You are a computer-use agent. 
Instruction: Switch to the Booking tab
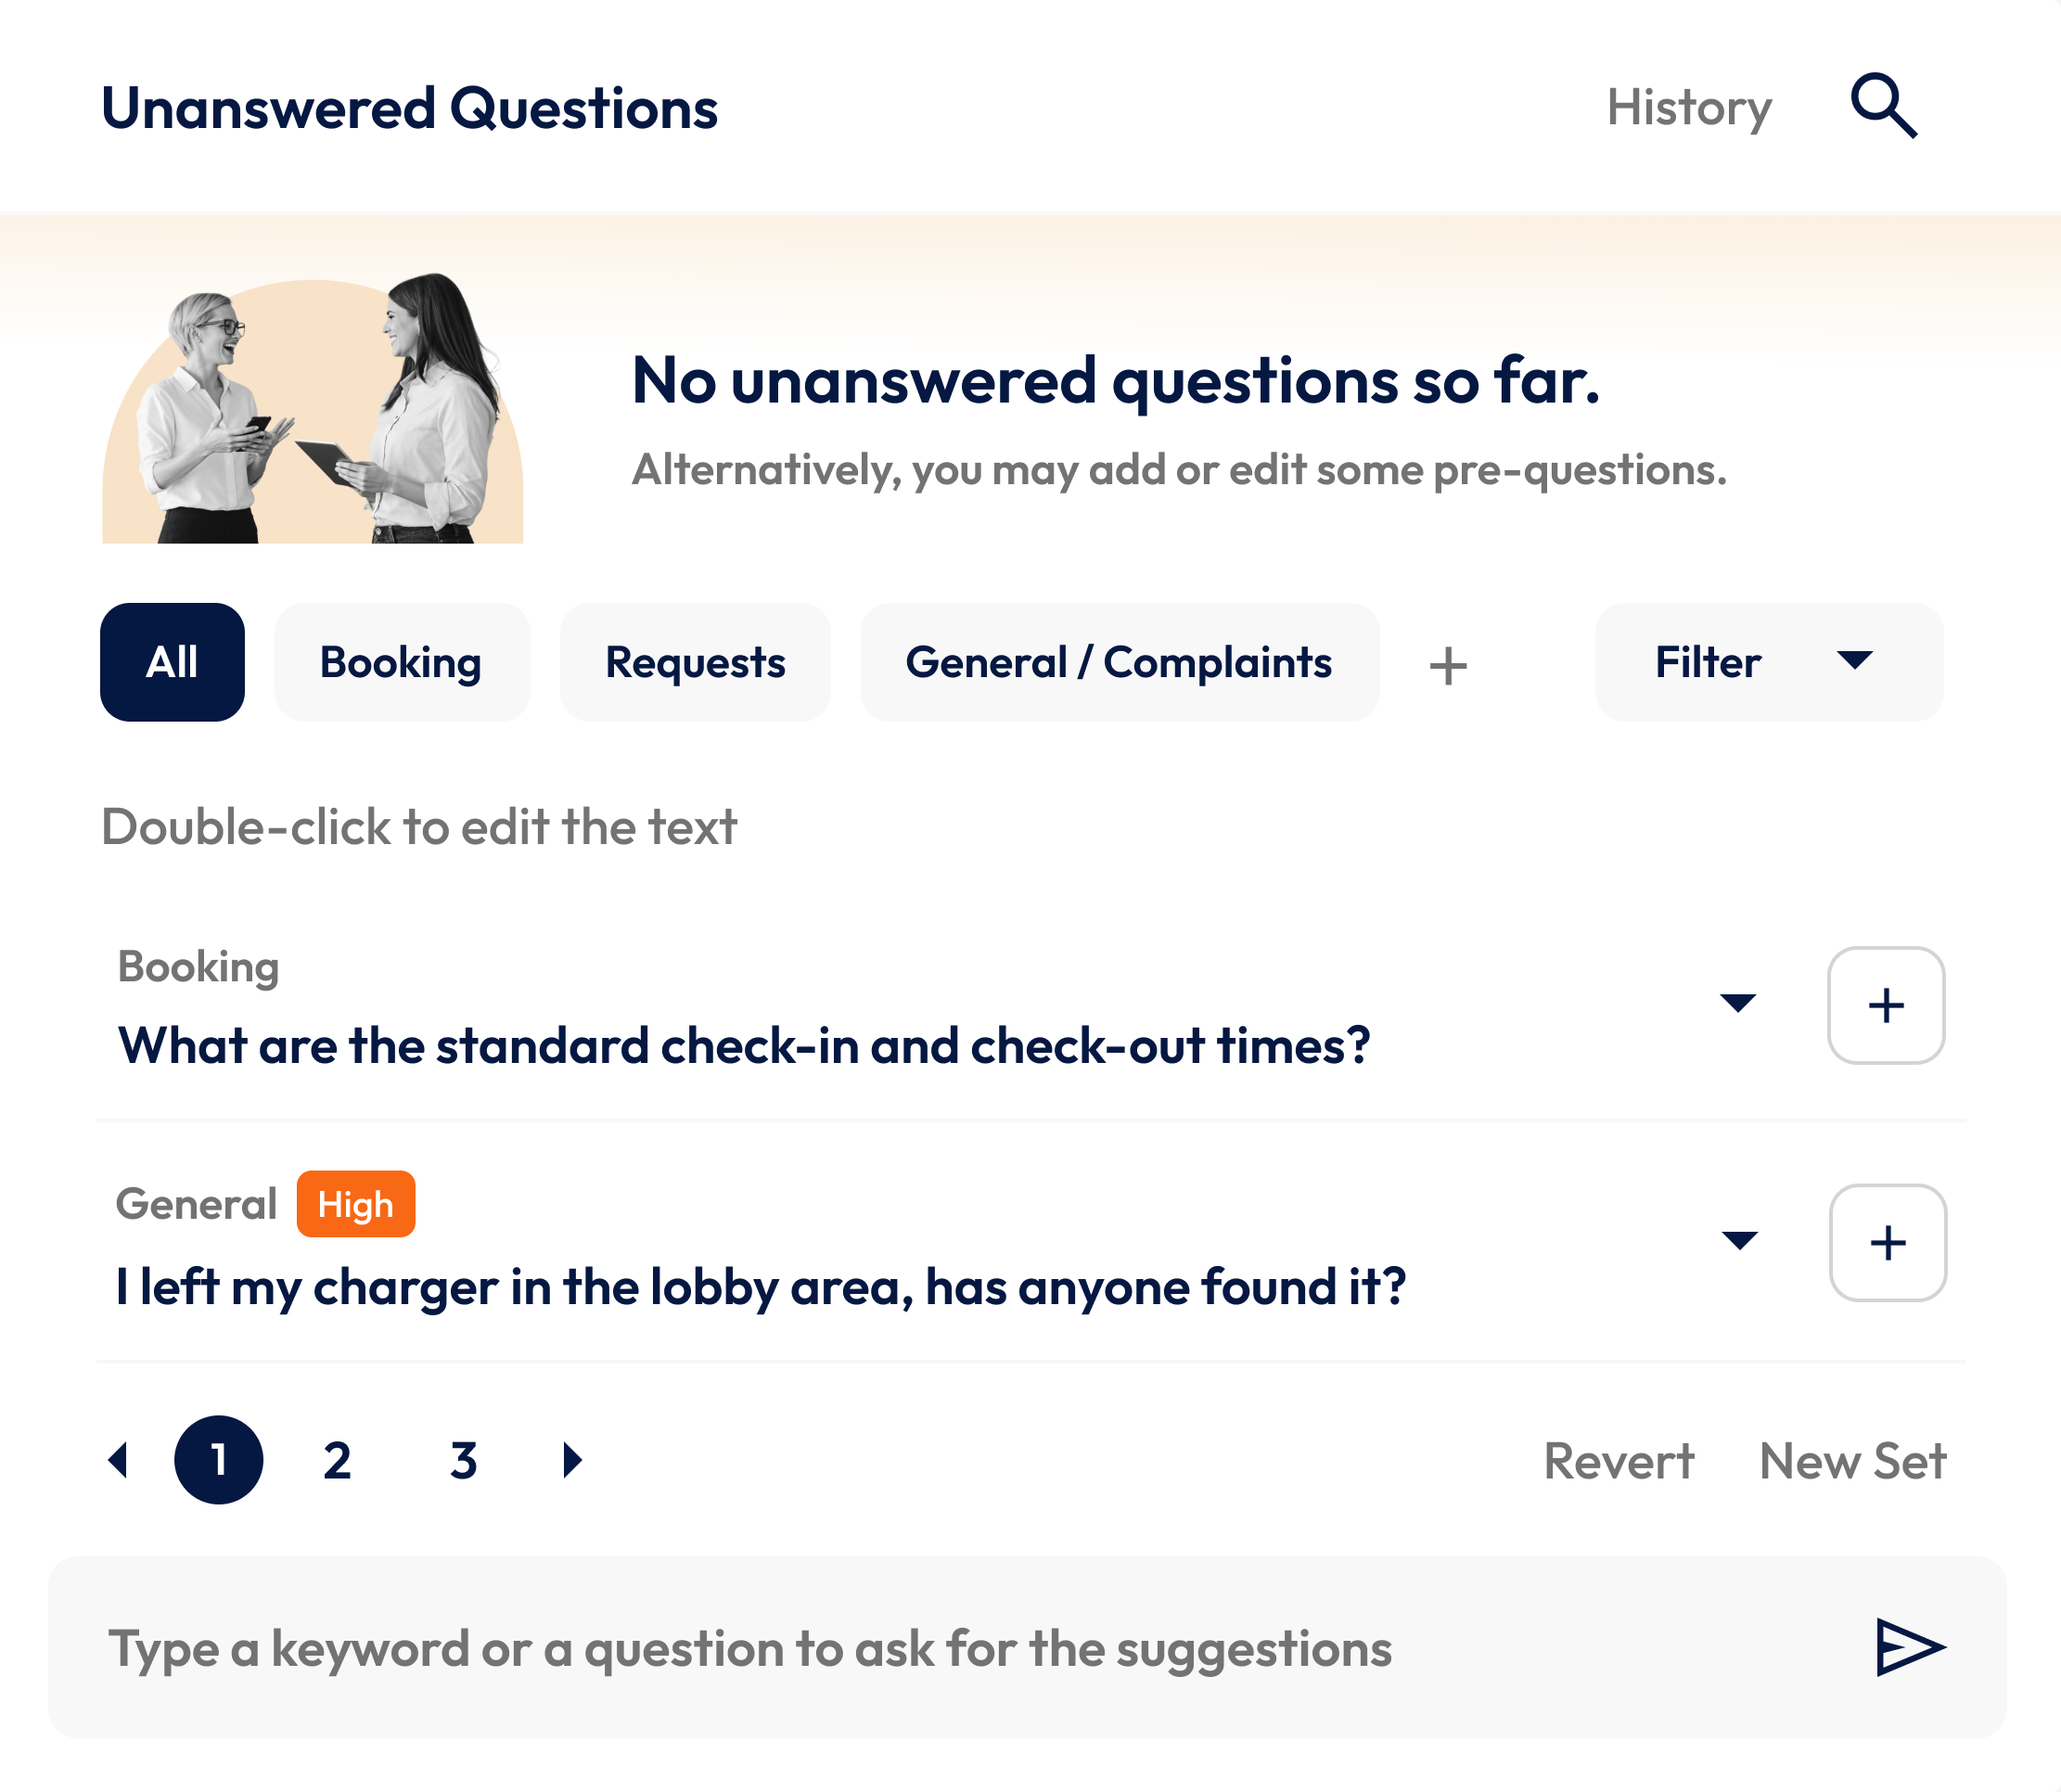401,662
